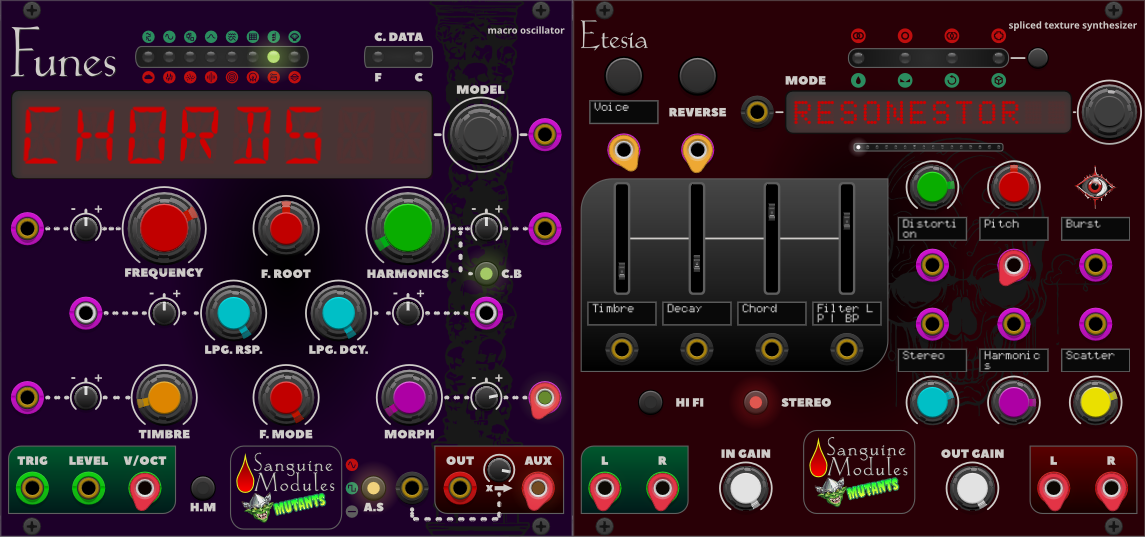The height and width of the screenshot is (537, 1145).
Task: Click the cyan LPG. RSP. knob
Action: [234, 313]
